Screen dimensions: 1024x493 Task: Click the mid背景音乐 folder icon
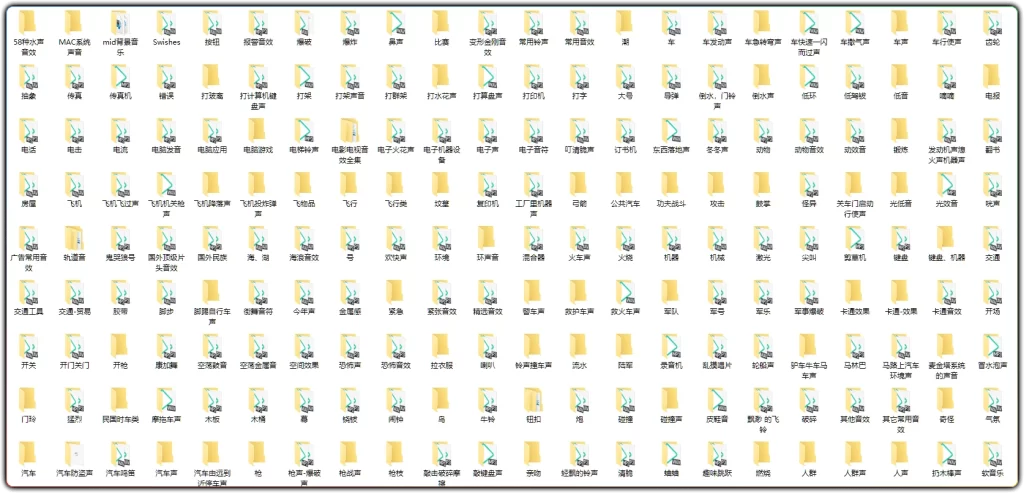[120, 23]
